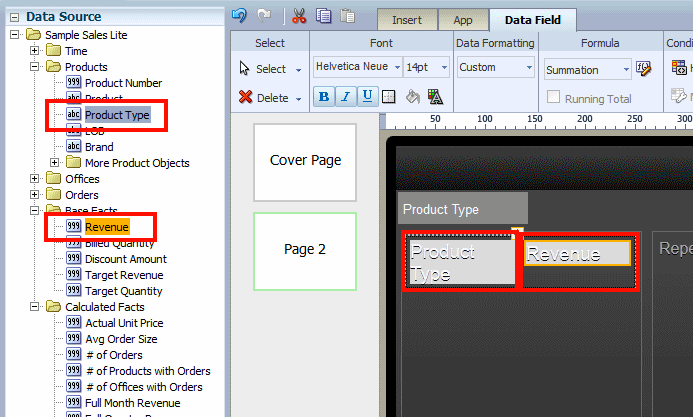Click the Product Type header cell on canvas
Viewport: 693px width, 417px height.
pos(463,208)
